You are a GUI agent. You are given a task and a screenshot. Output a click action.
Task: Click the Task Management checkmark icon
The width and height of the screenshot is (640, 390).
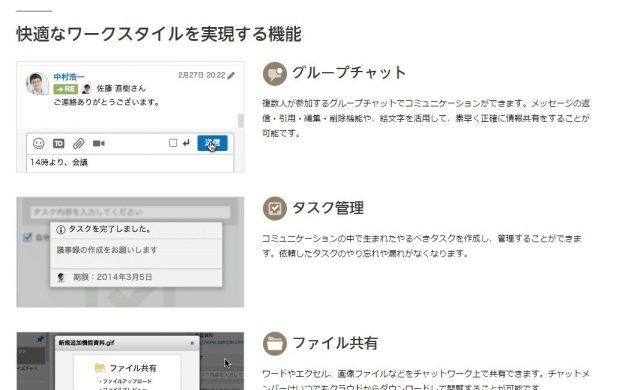click(275, 208)
